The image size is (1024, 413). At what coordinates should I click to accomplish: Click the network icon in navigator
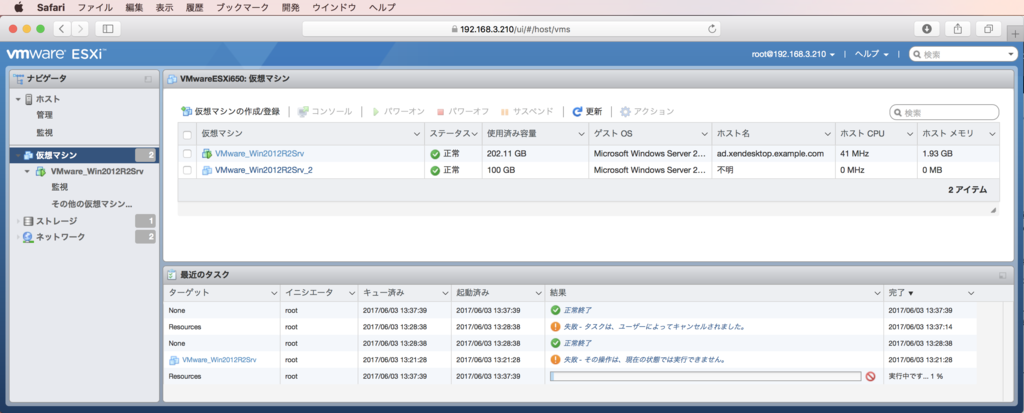click(28, 237)
